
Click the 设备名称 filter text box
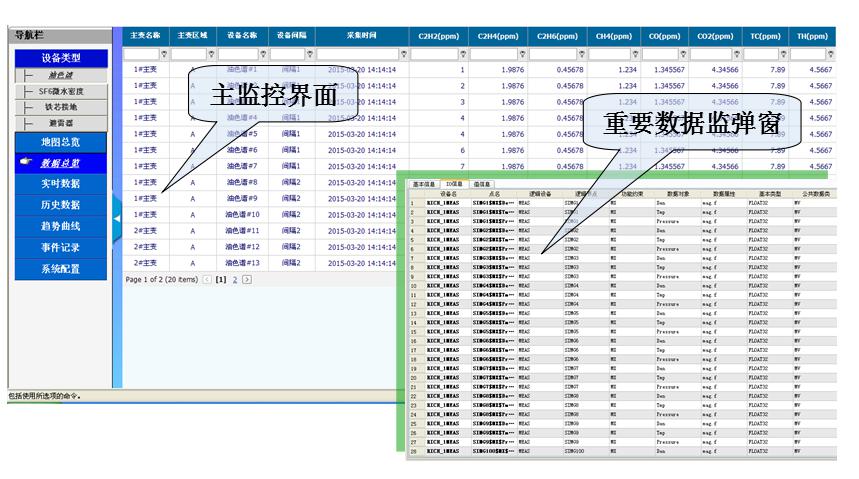point(238,54)
